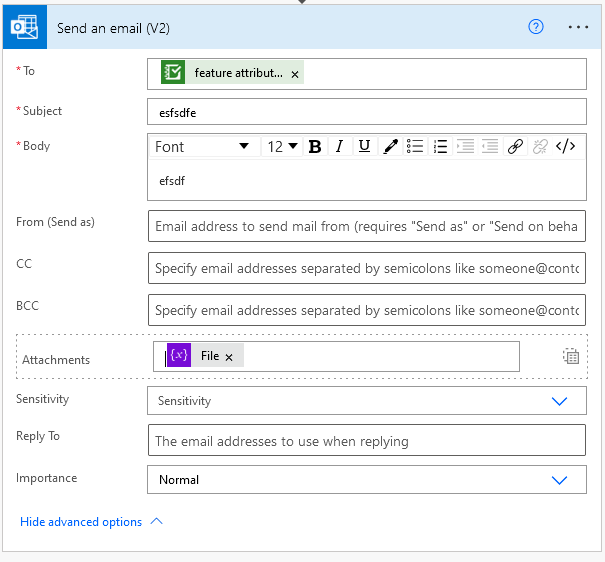Toggle bold formatting in Body toolbar
This screenshot has height=562, width=605.
[x=315, y=147]
